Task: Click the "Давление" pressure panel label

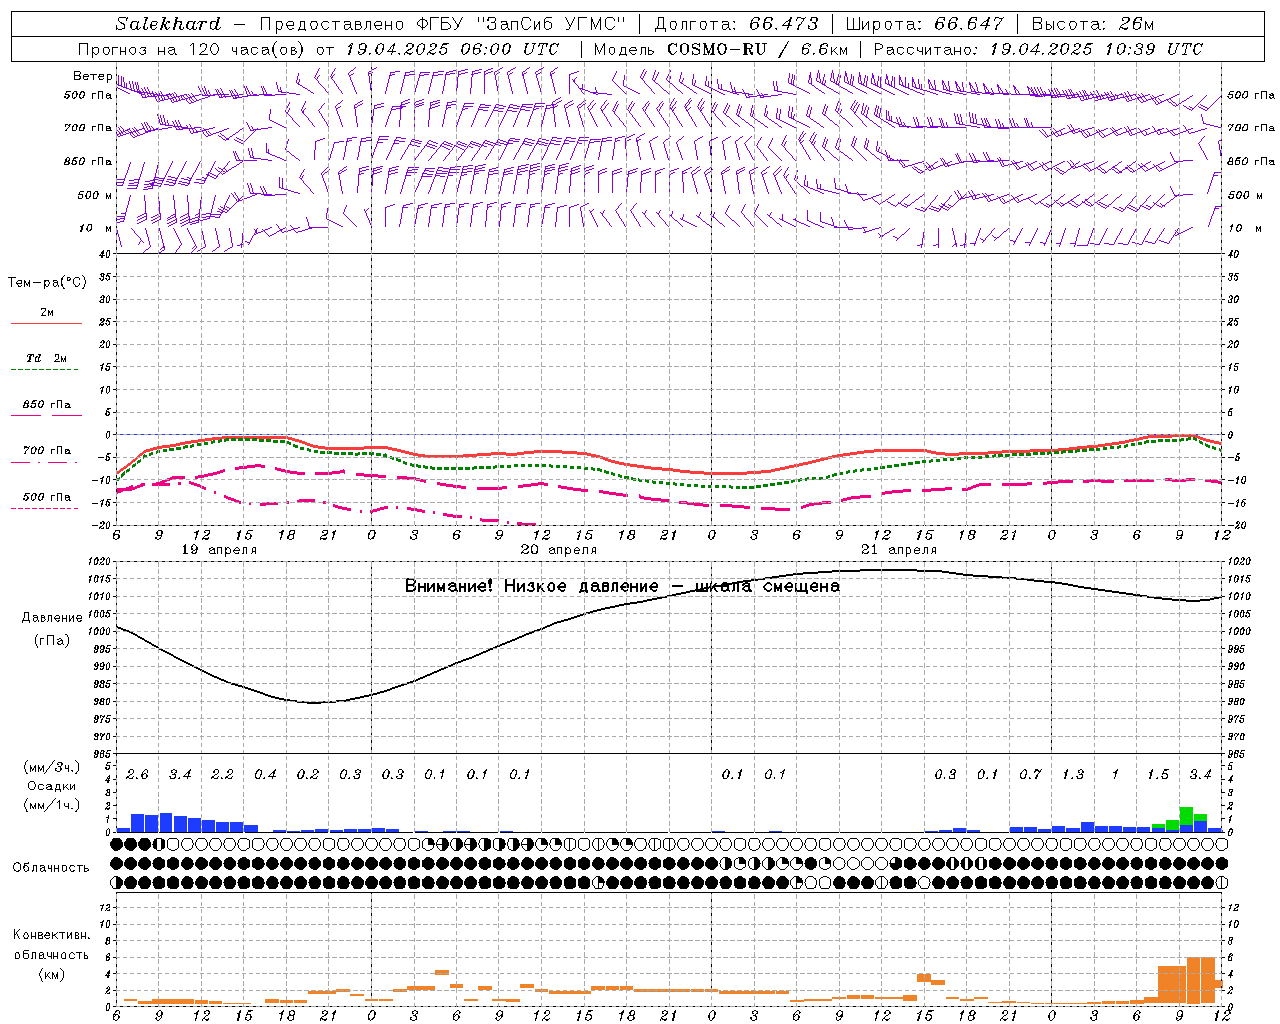Action: tap(52, 618)
